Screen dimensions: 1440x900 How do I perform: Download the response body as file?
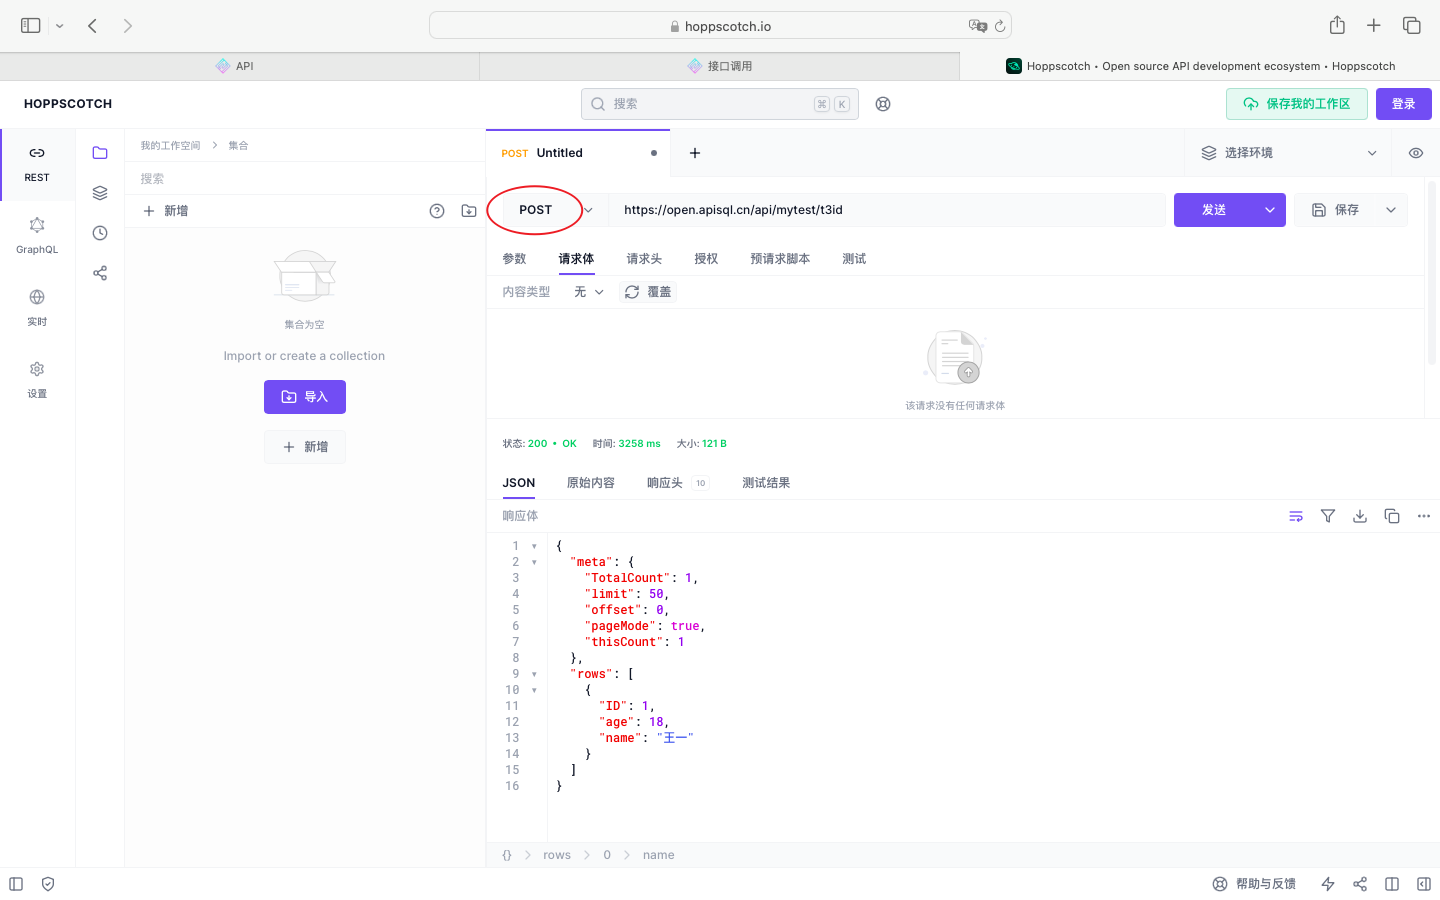pos(1360,516)
